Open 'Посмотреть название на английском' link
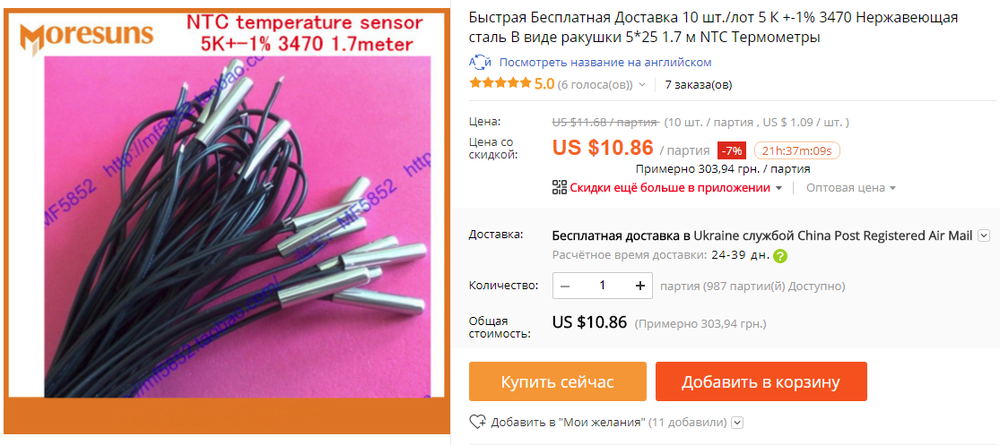1000x445 pixels. coord(605,62)
